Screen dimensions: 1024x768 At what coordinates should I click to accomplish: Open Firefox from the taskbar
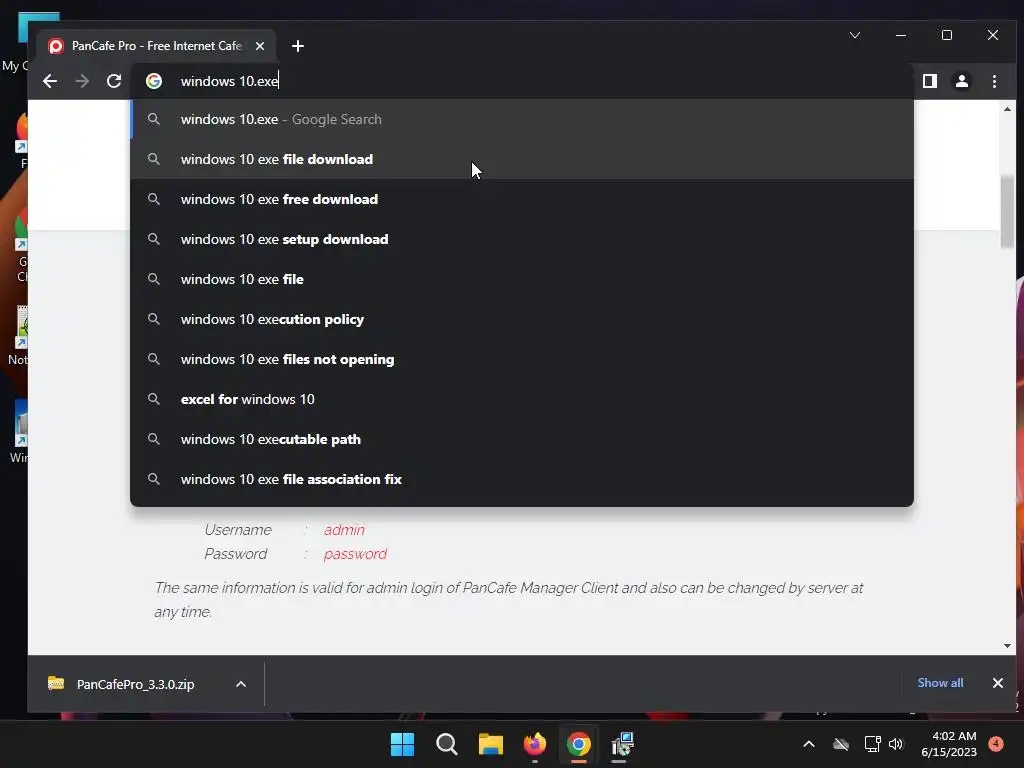tap(535, 744)
